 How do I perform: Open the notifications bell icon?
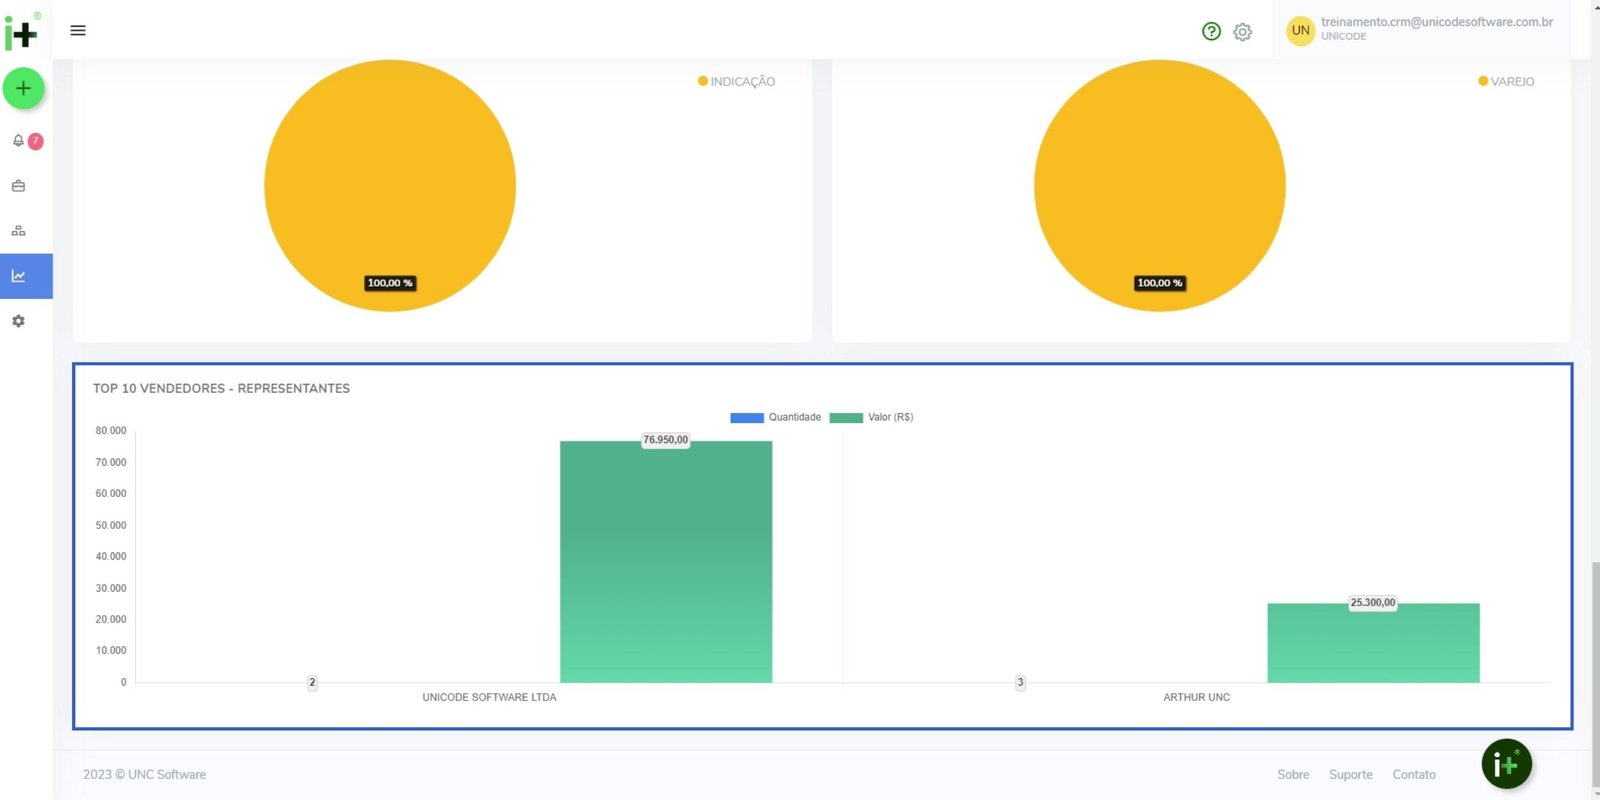[x=19, y=141]
